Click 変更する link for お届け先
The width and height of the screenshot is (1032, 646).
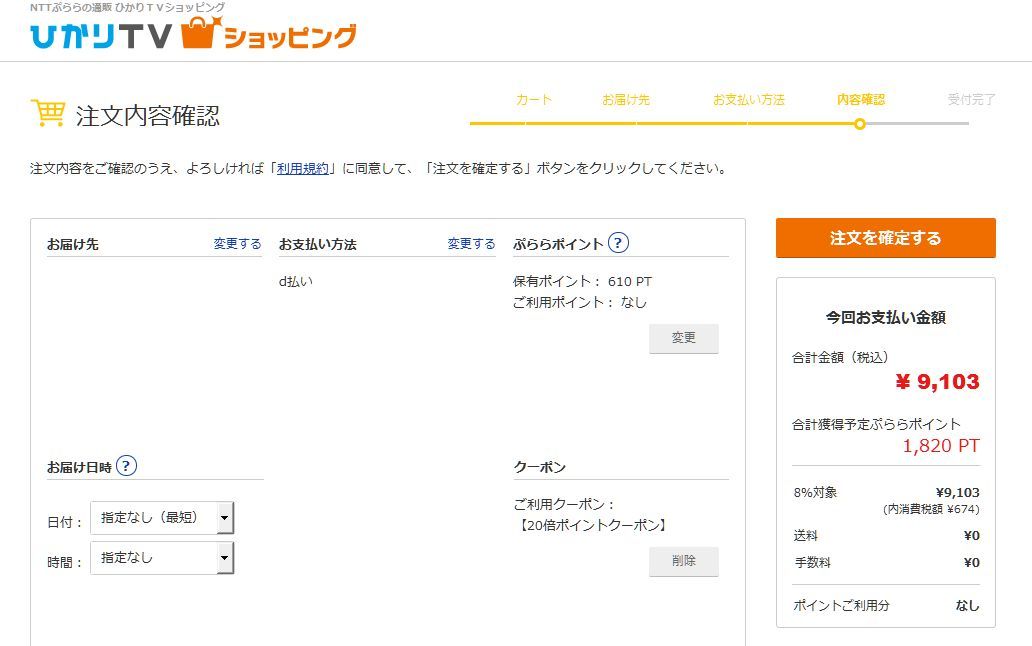pos(237,244)
